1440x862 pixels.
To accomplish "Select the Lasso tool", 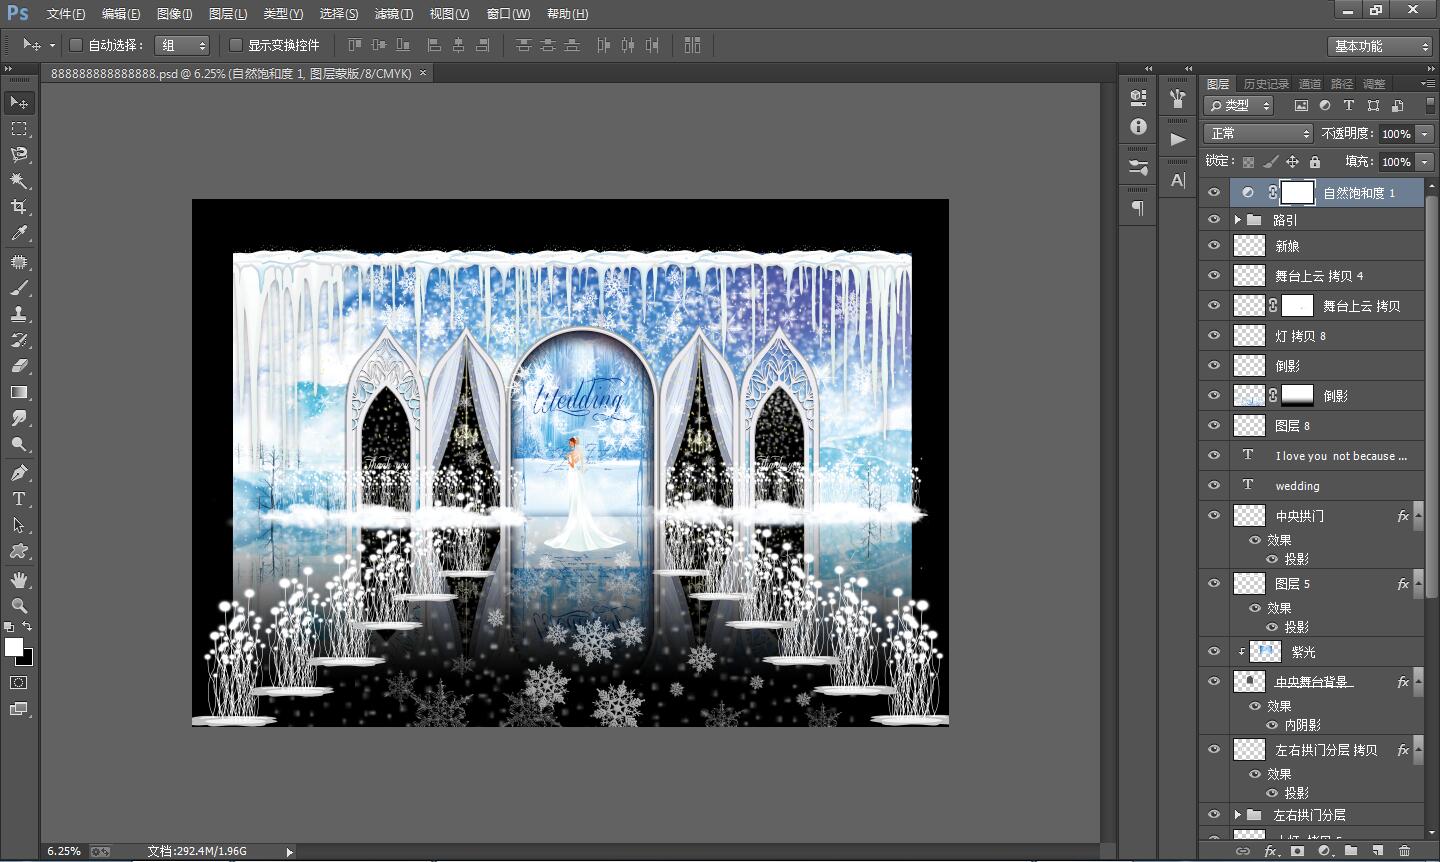I will coord(19,154).
